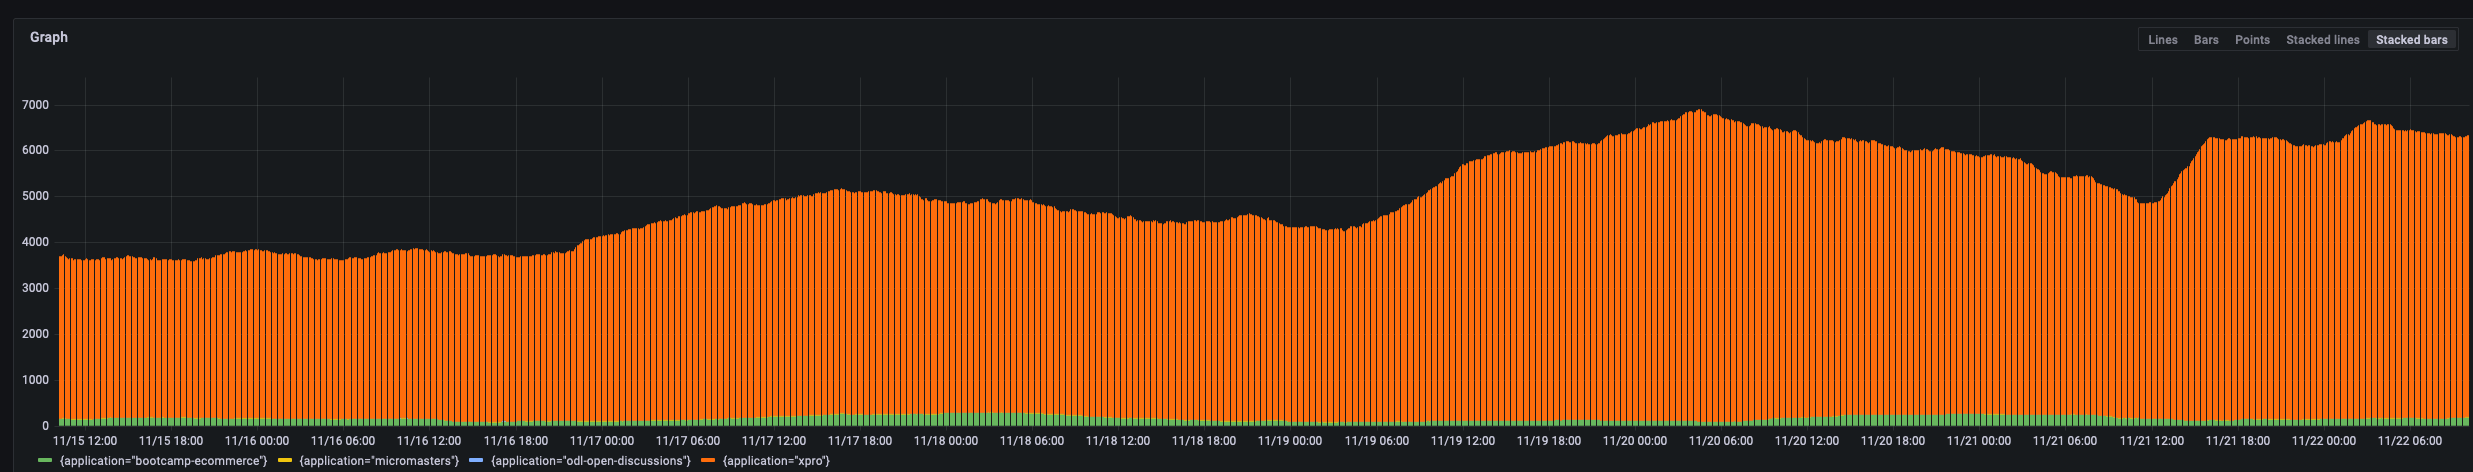The width and height of the screenshot is (2473, 472).
Task: Click the 11/22 06:00 x-axis label
Action: tap(2410, 441)
